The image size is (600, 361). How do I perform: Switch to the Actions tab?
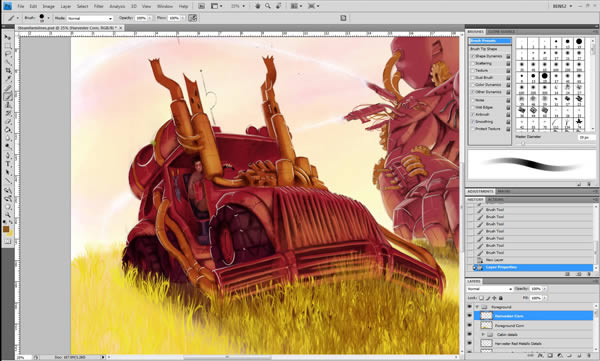coord(496,199)
